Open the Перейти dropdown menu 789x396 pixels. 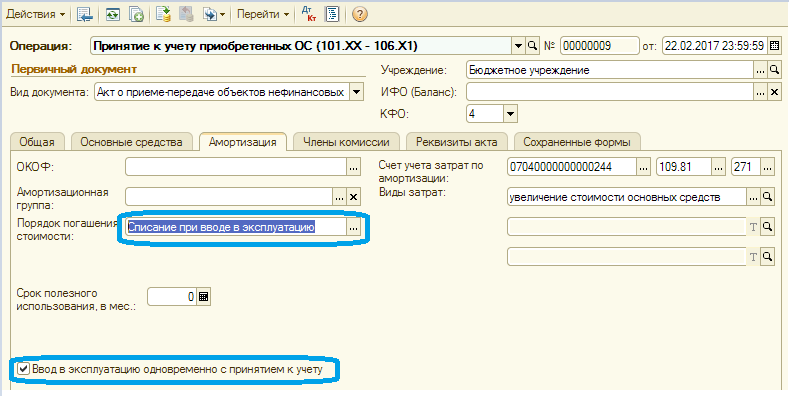[x=263, y=15]
